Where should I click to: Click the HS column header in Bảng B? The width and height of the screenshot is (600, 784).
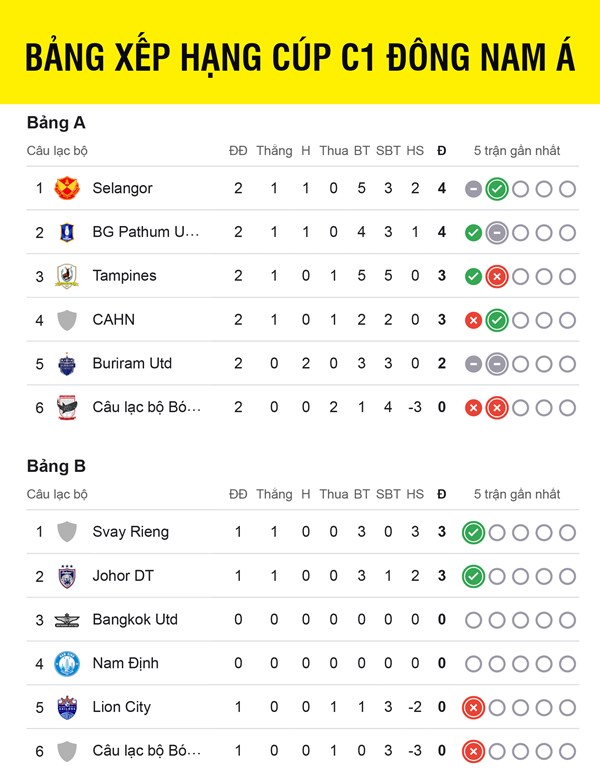(415, 494)
